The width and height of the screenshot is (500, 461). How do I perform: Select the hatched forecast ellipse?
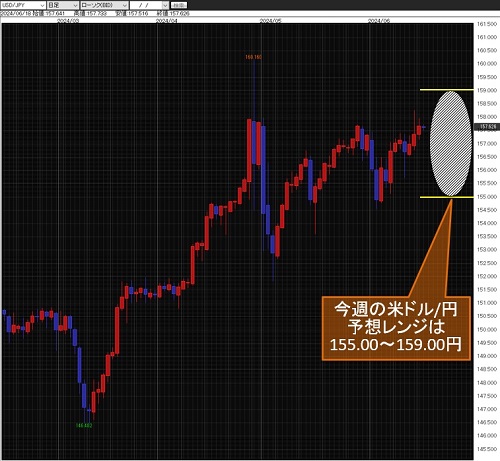click(451, 144)
